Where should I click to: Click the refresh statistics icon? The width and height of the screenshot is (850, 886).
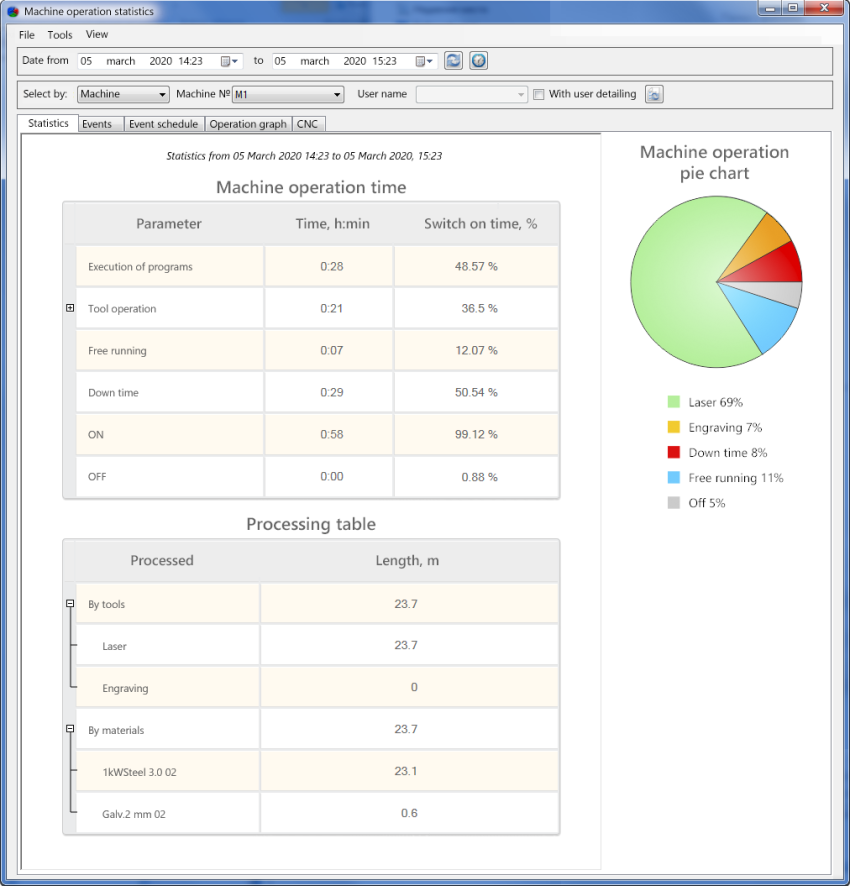coord(453,60)
